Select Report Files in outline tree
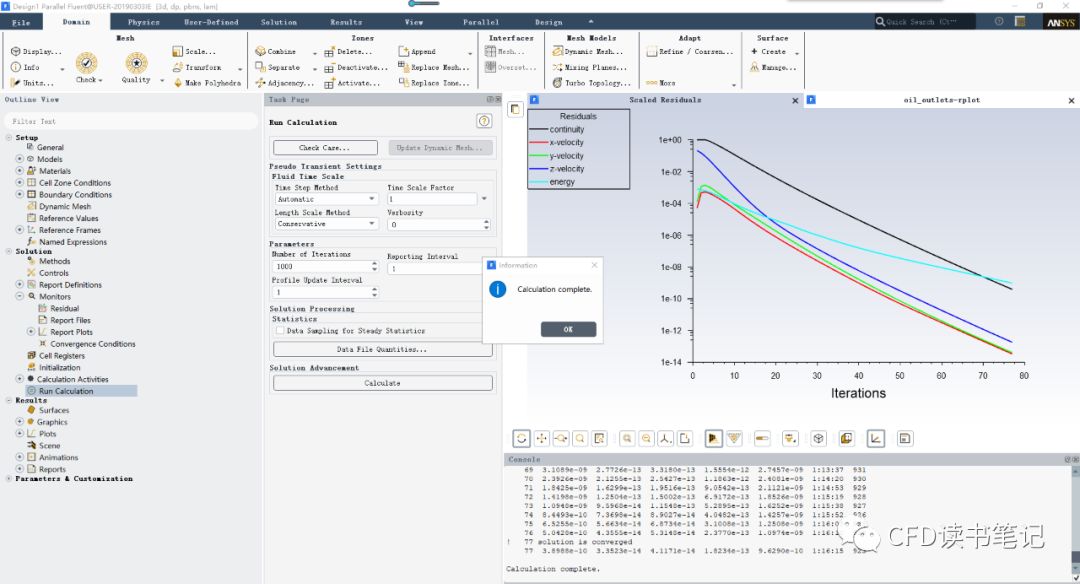 tap(70, 320)
